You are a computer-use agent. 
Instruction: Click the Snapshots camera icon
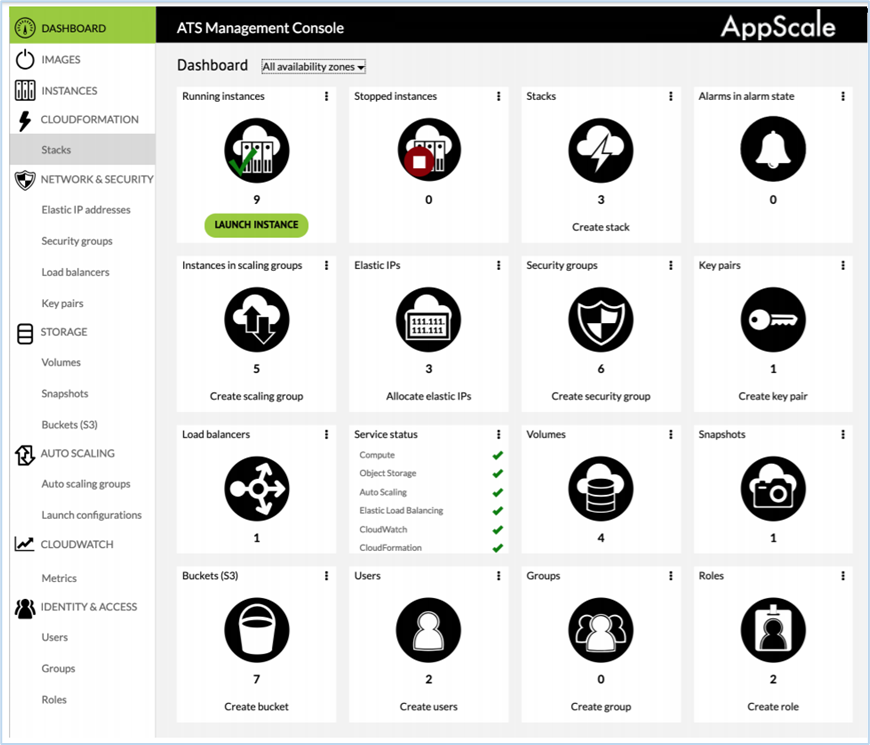pos(773,489)
